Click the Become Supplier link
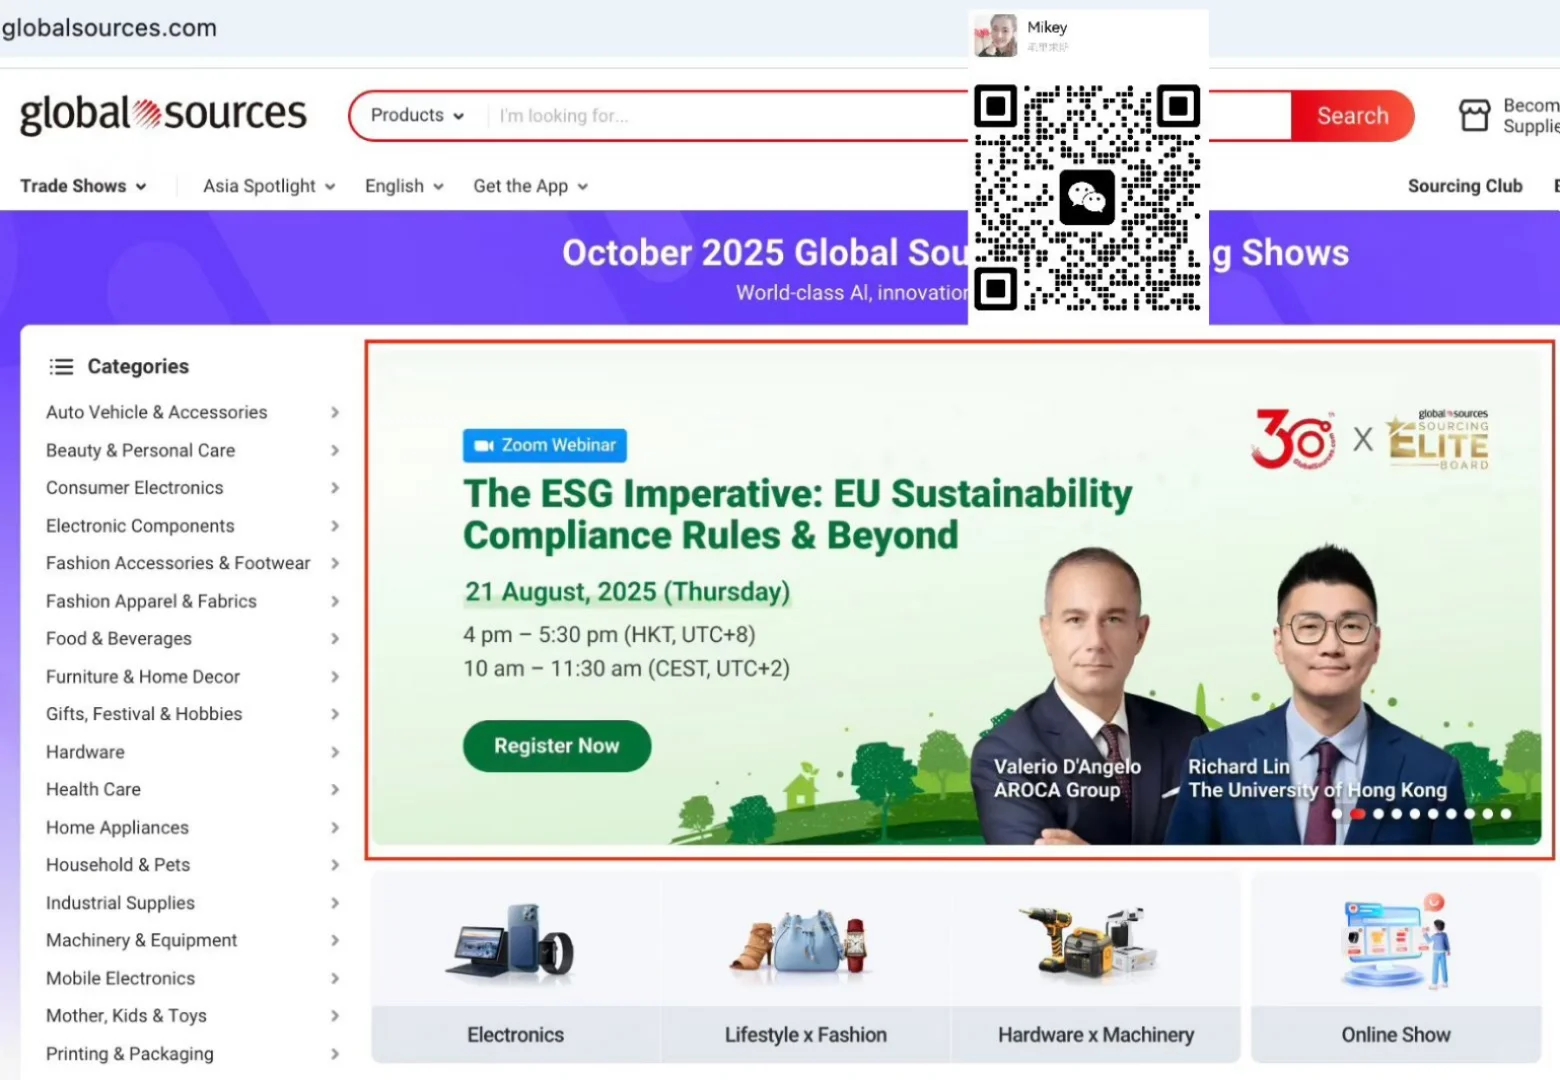The height and width of the screenshot is (1080, 1560). [x=1531, y=116]
